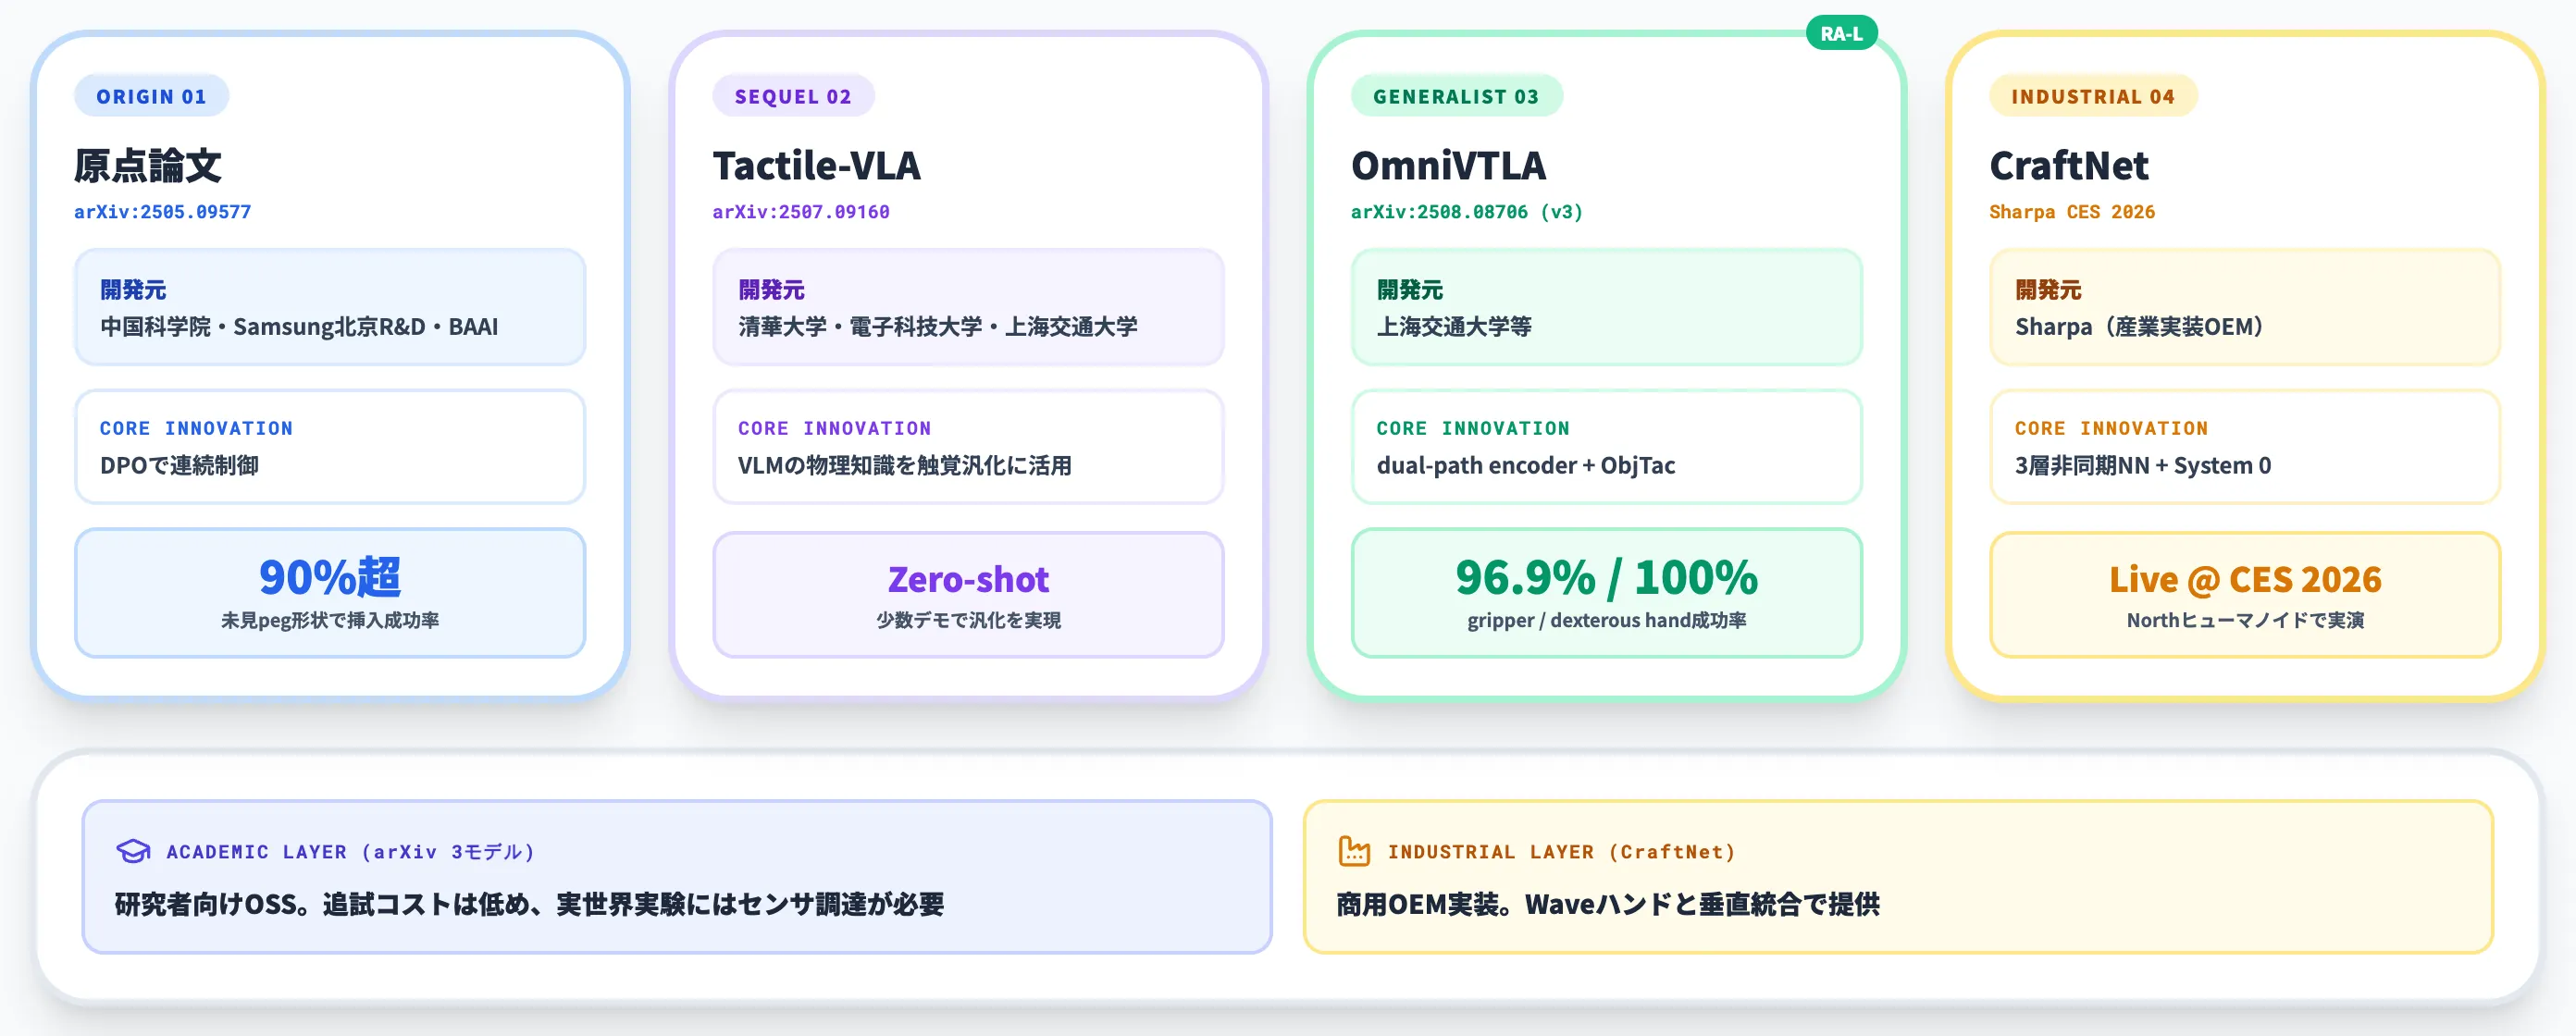This screenshot has width=2576, height=1036.
Task: Click the INDUSTRIAL 04 pill label
Action: pos(2093,96)
